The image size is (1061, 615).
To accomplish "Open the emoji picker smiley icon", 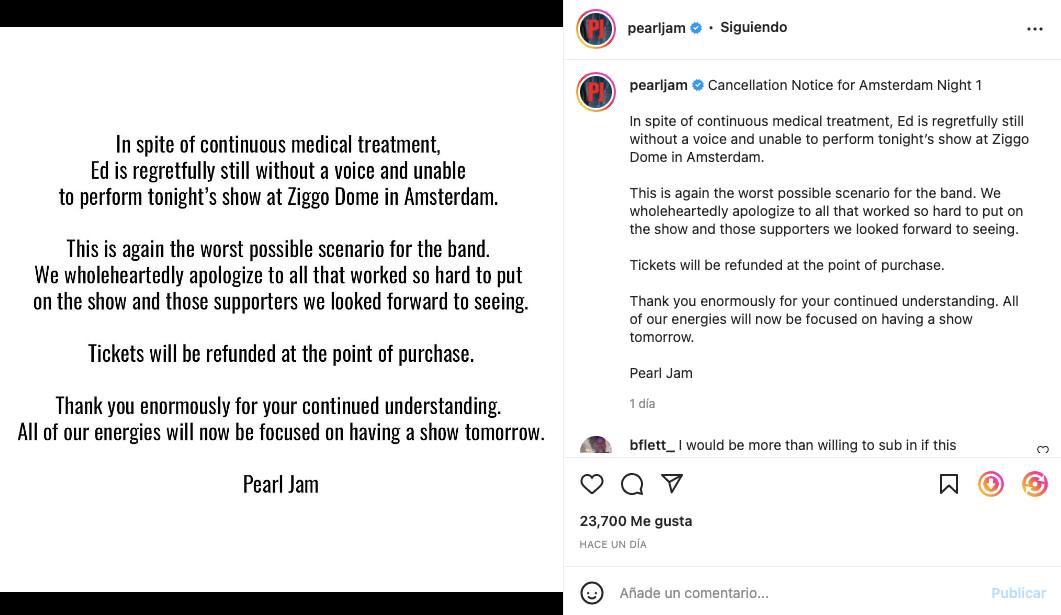I will click(x=592, y=593).
